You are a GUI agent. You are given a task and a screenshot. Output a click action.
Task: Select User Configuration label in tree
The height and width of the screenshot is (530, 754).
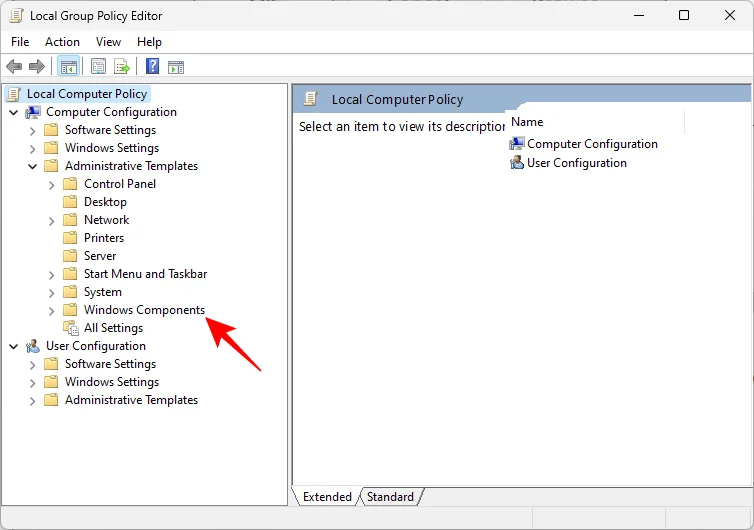click(x=96, y=346)
